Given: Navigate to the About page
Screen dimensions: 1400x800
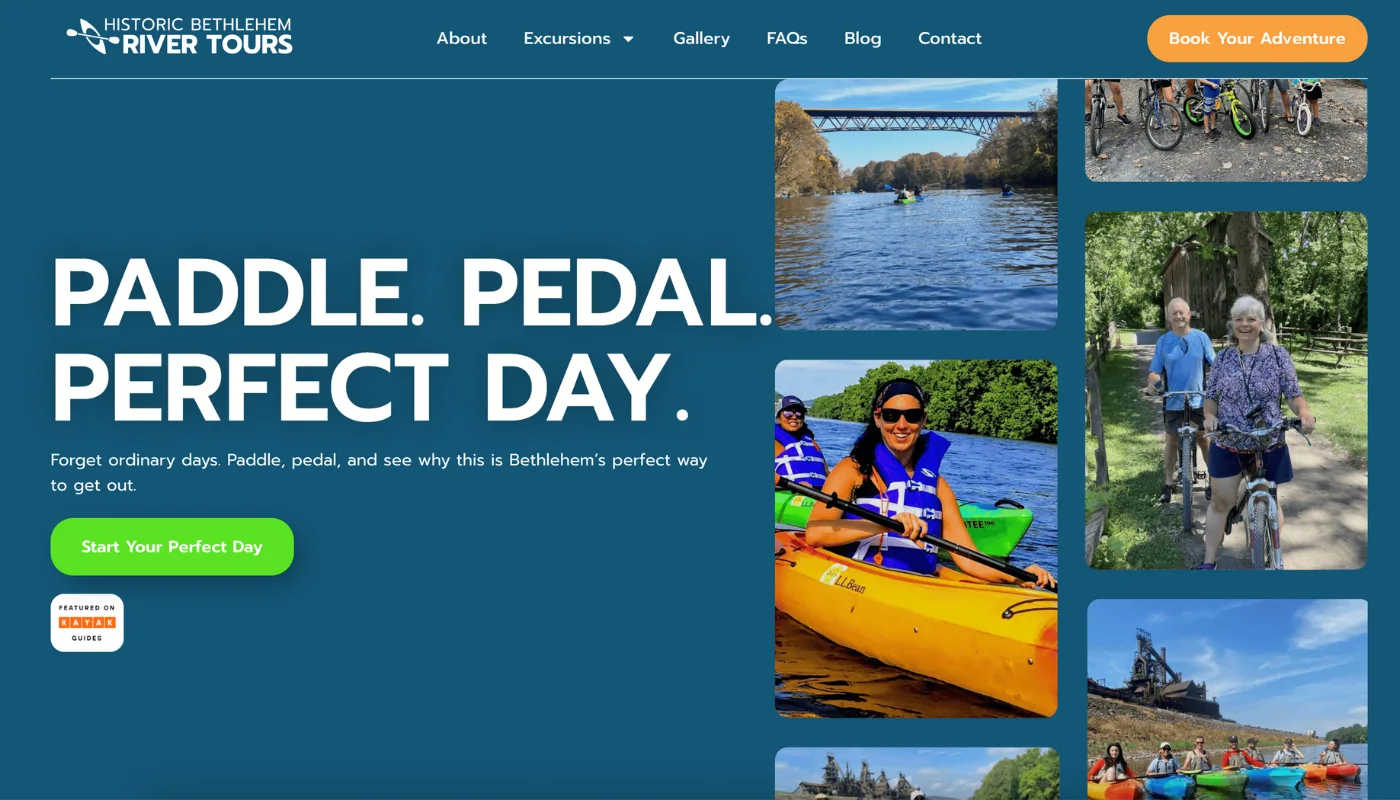Looking at the screenshot, I should (461, 38).
